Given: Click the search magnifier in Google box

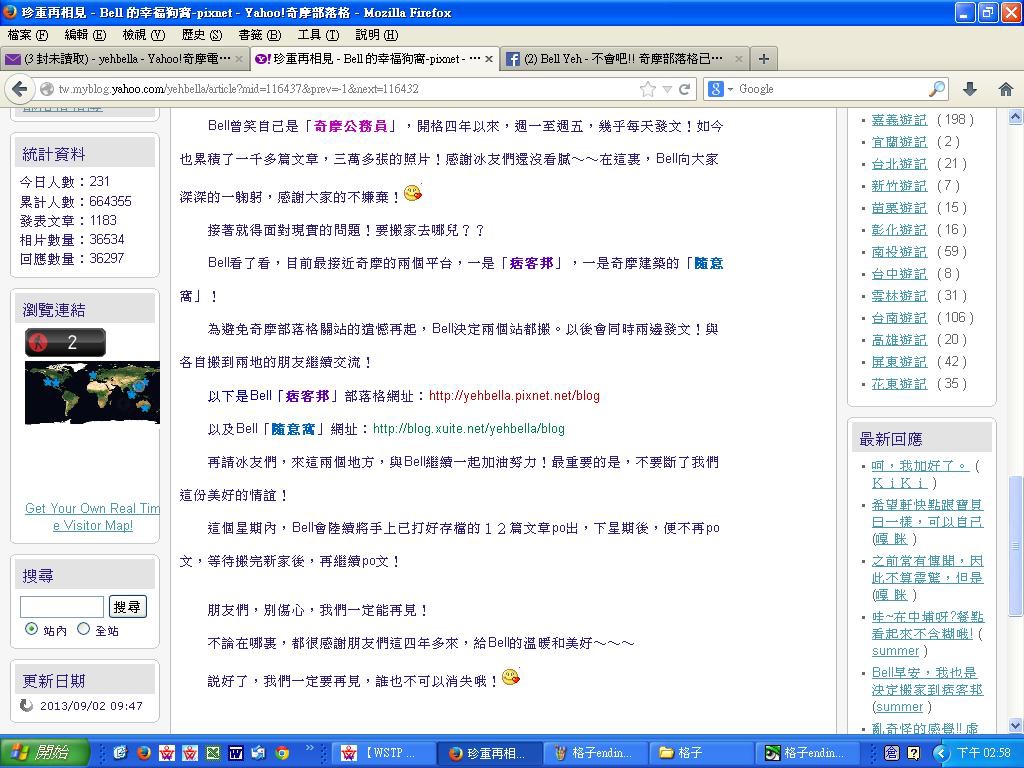Looking at the screenshot, I should pyautogui.click(x=937, y=89).
